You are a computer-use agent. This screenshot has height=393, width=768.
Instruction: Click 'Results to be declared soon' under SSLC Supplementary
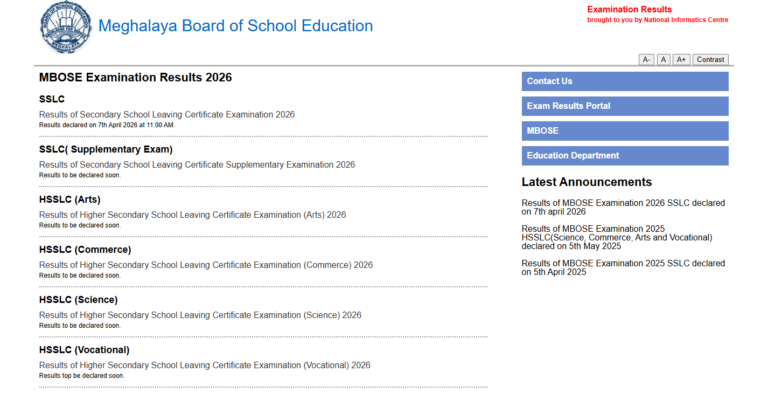(x=80, y=175)
